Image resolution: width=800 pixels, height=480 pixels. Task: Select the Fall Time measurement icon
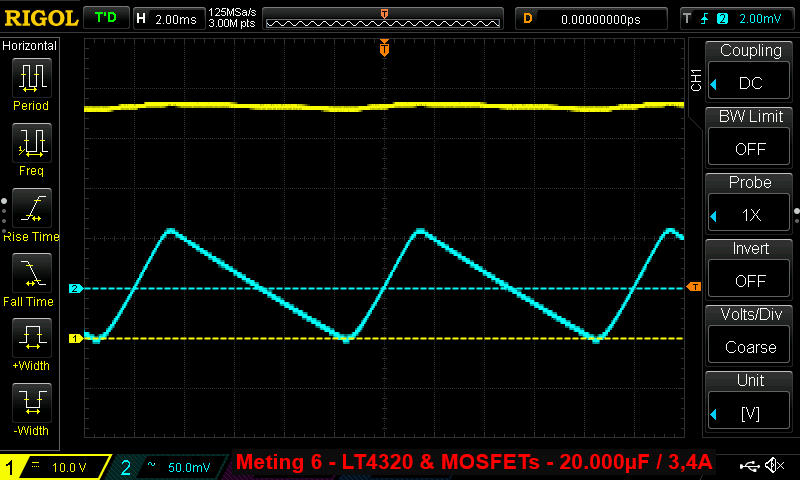coord(32,273)
